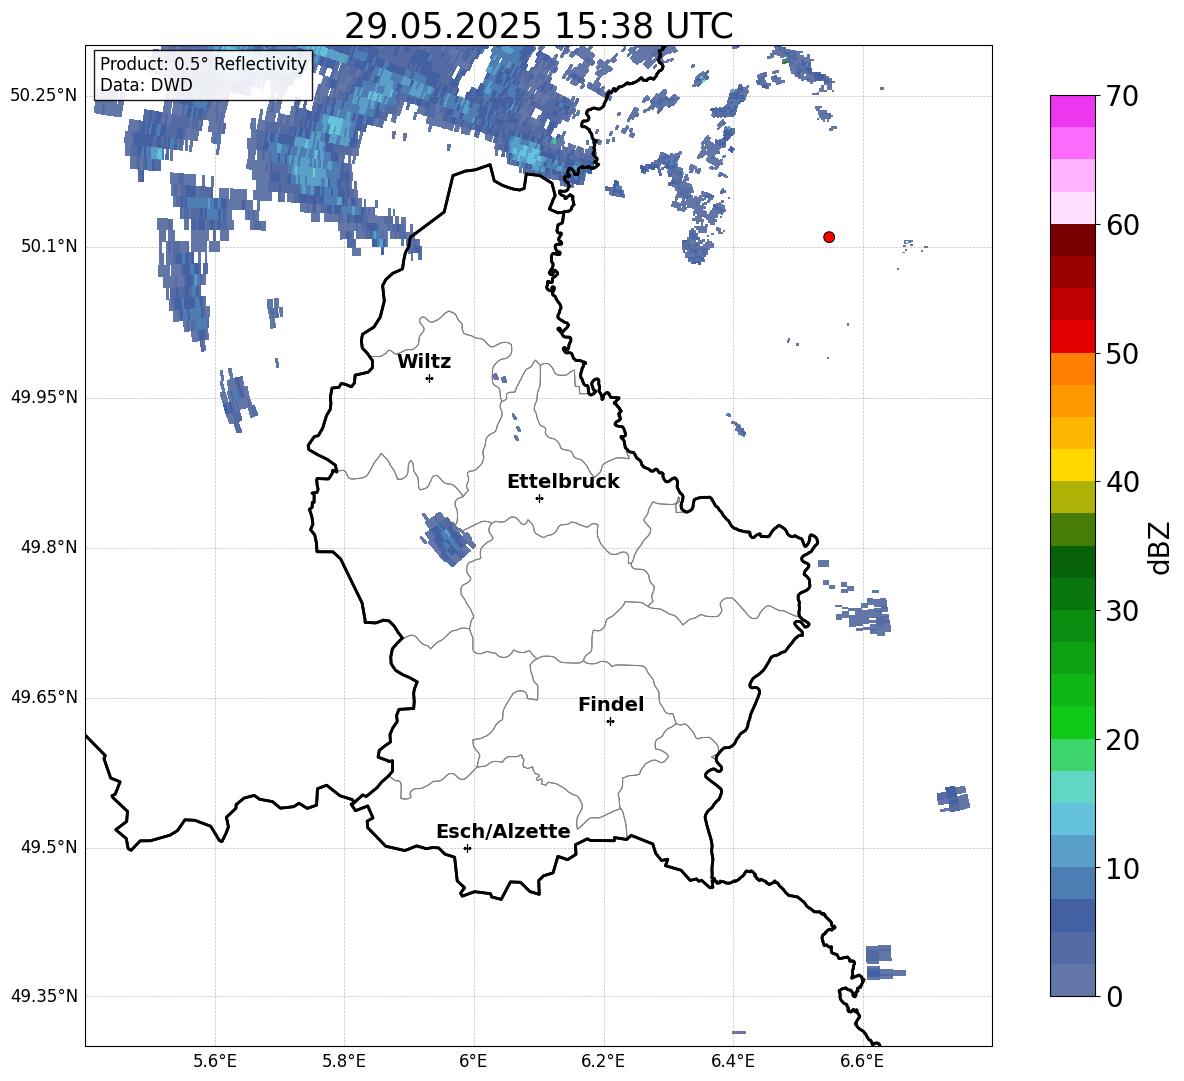Click the 6.2°E longitude label
This screenshot has width=1184, height=1081.
tap(603, 1061)
